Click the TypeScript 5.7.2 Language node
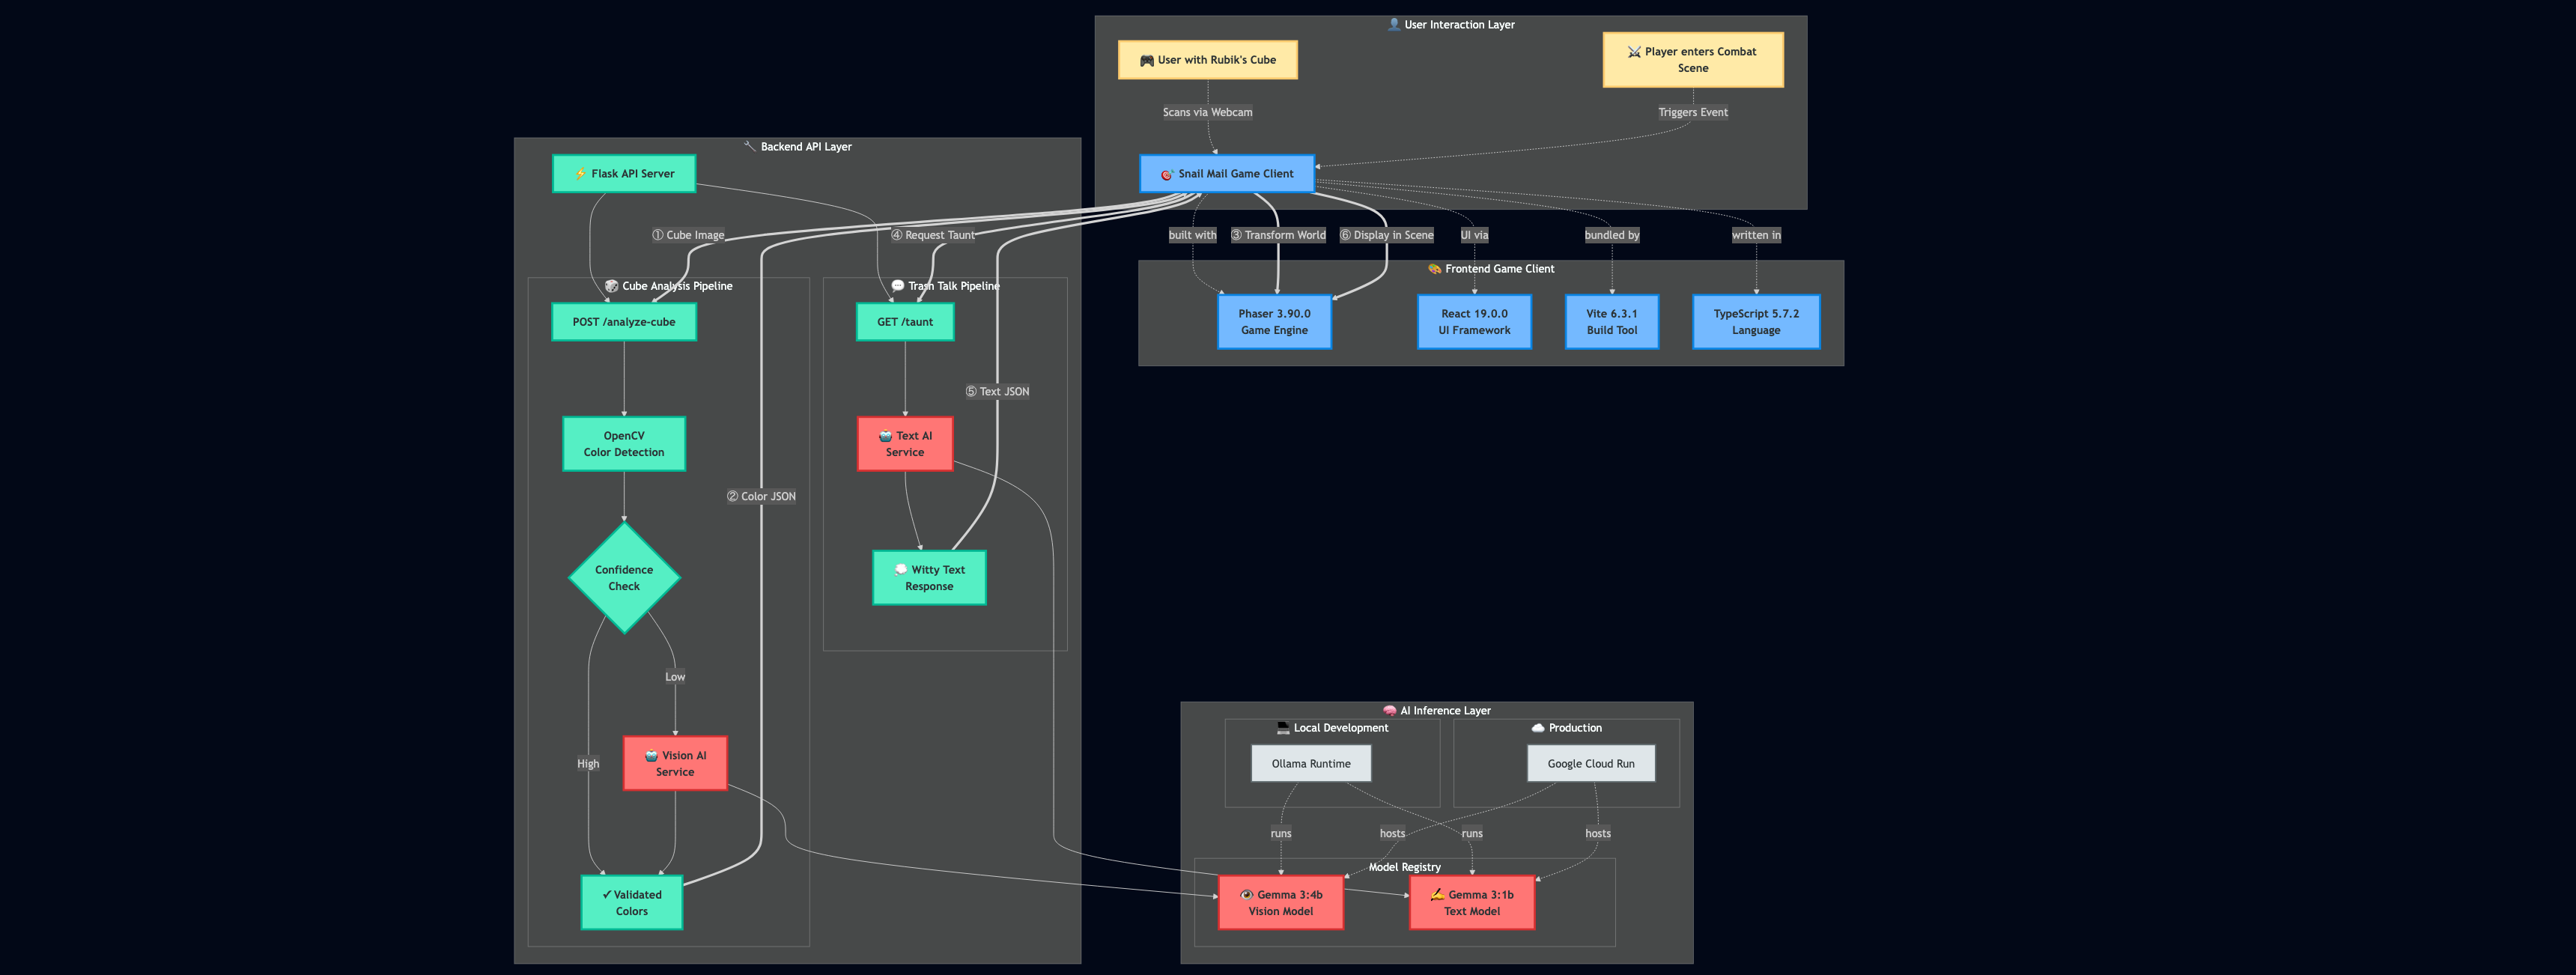Viewport: 2576px width, 975px height. coord(1755,322)
